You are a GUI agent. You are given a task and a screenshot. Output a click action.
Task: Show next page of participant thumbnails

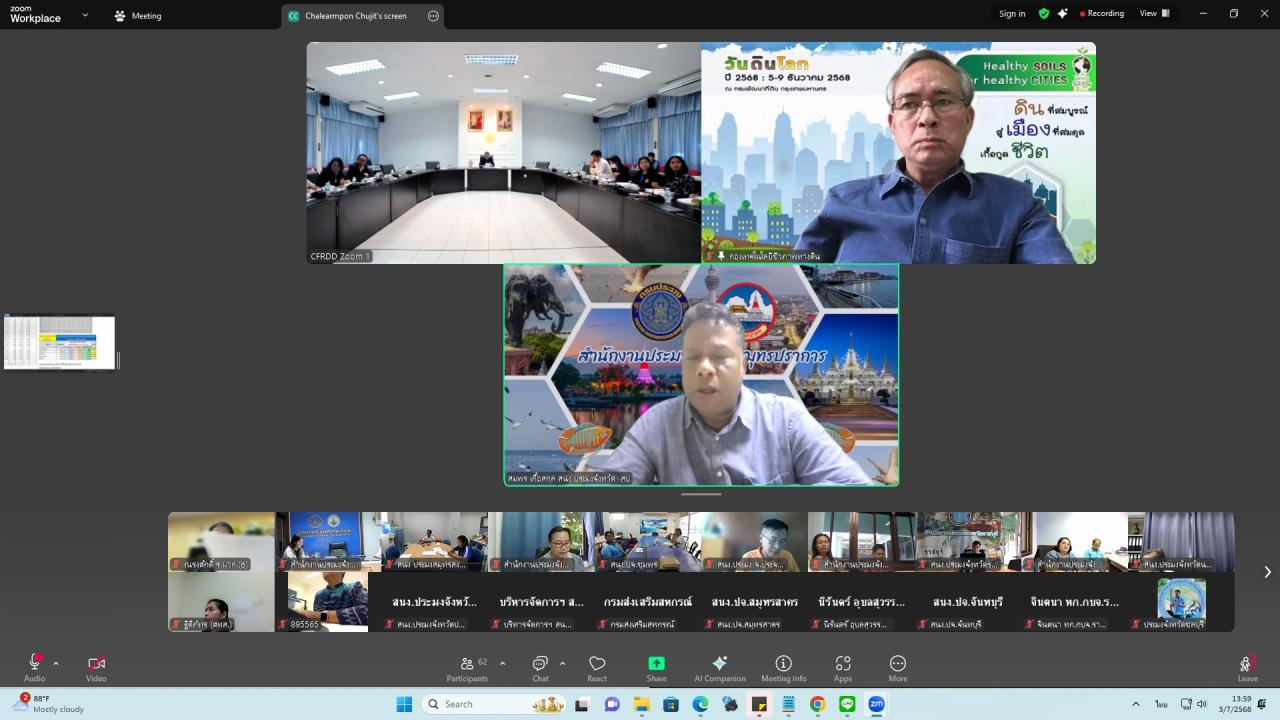pos(1267,572)
